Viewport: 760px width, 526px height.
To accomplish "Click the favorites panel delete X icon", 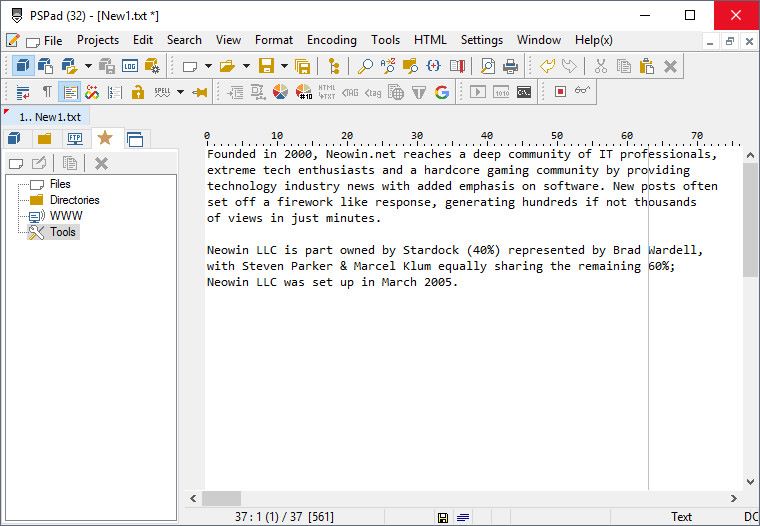I will tap(101, 163).
